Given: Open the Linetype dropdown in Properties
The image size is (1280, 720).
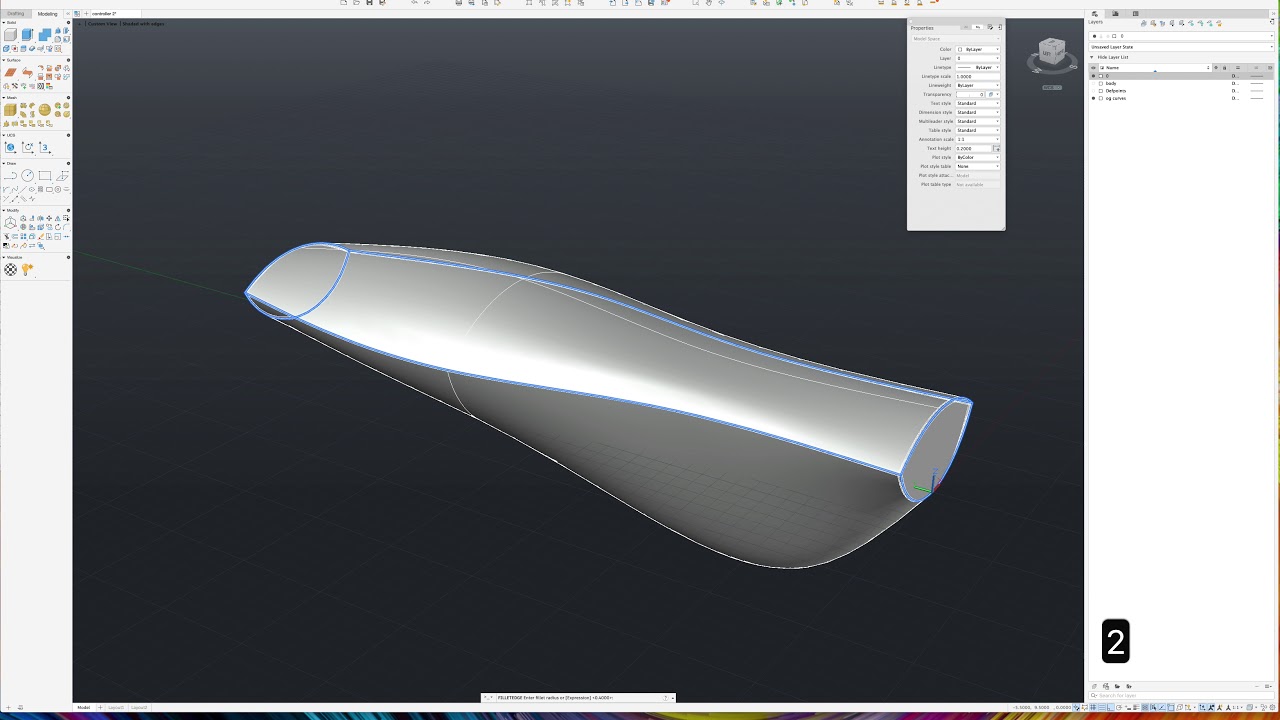Looking at the screenshot, I should point(978,67).
